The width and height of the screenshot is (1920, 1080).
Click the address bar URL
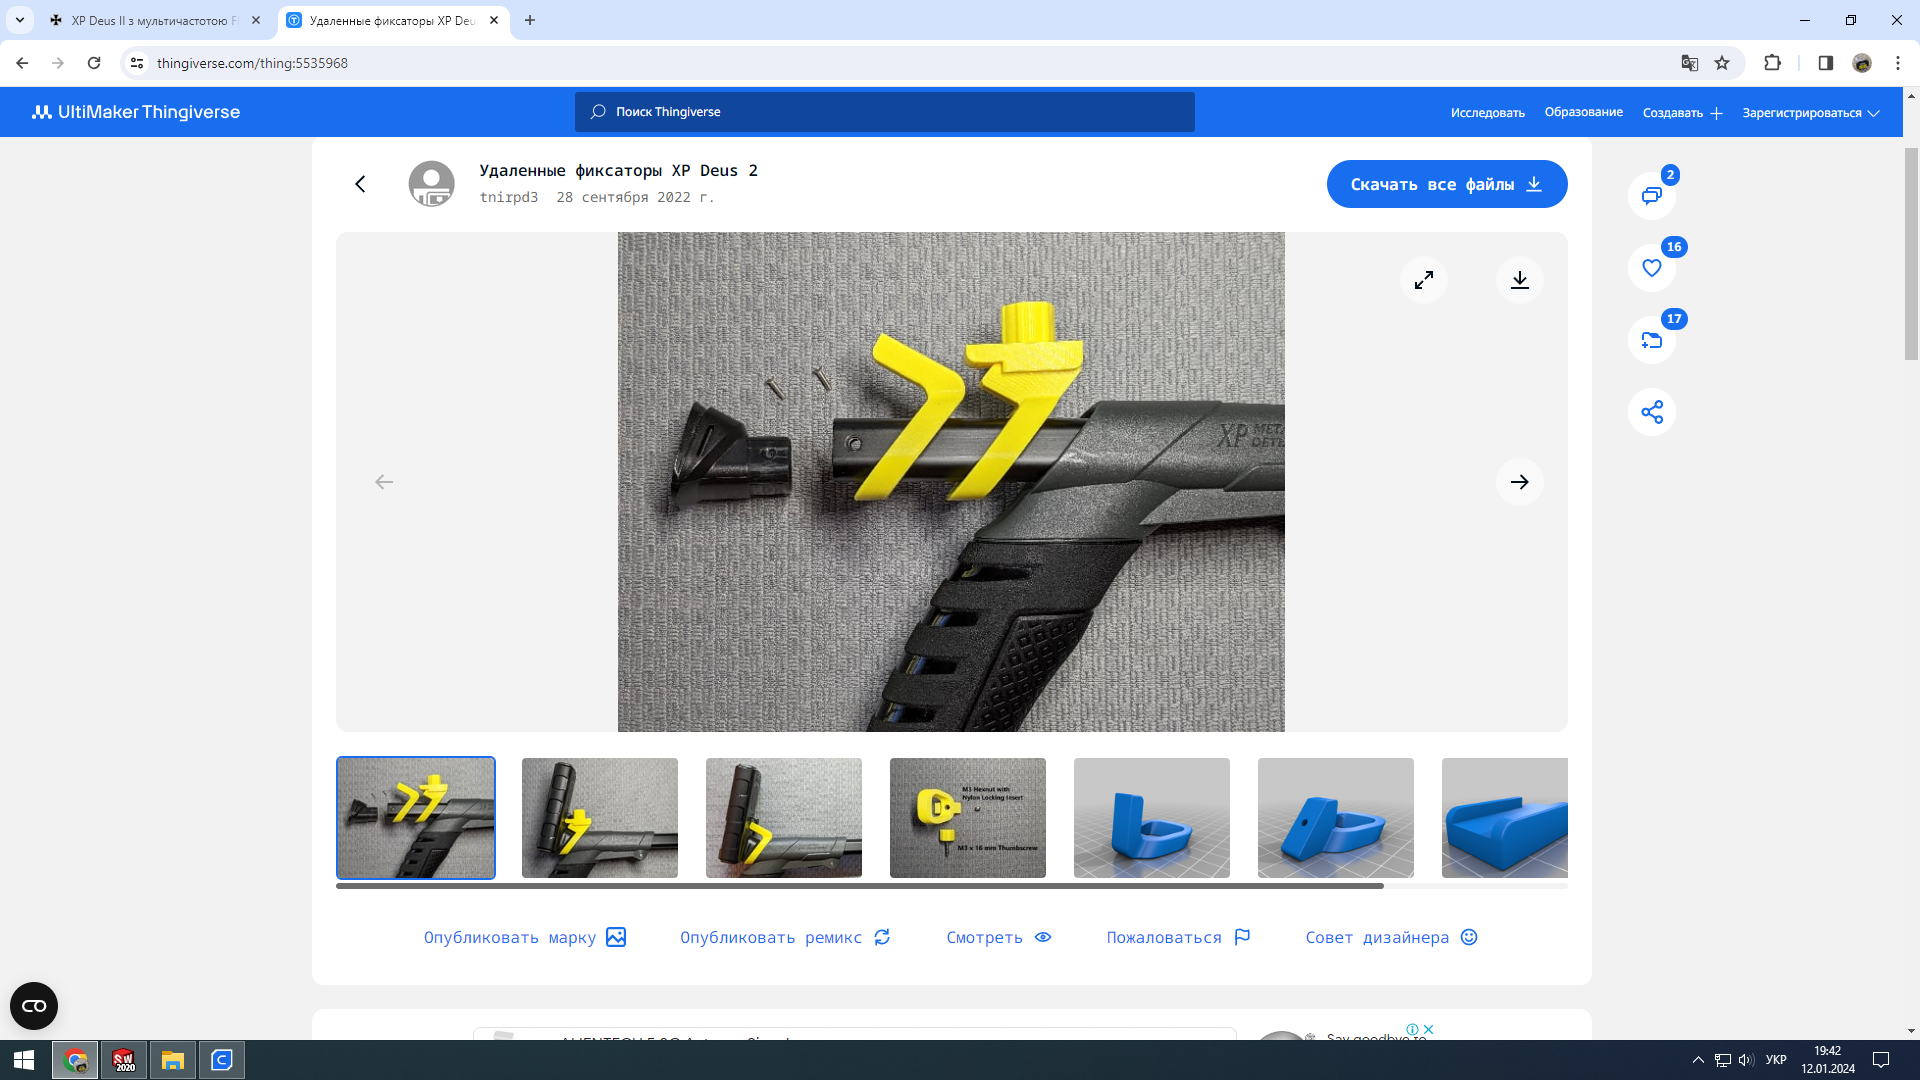pyautogui.click(x=252, y=63)
